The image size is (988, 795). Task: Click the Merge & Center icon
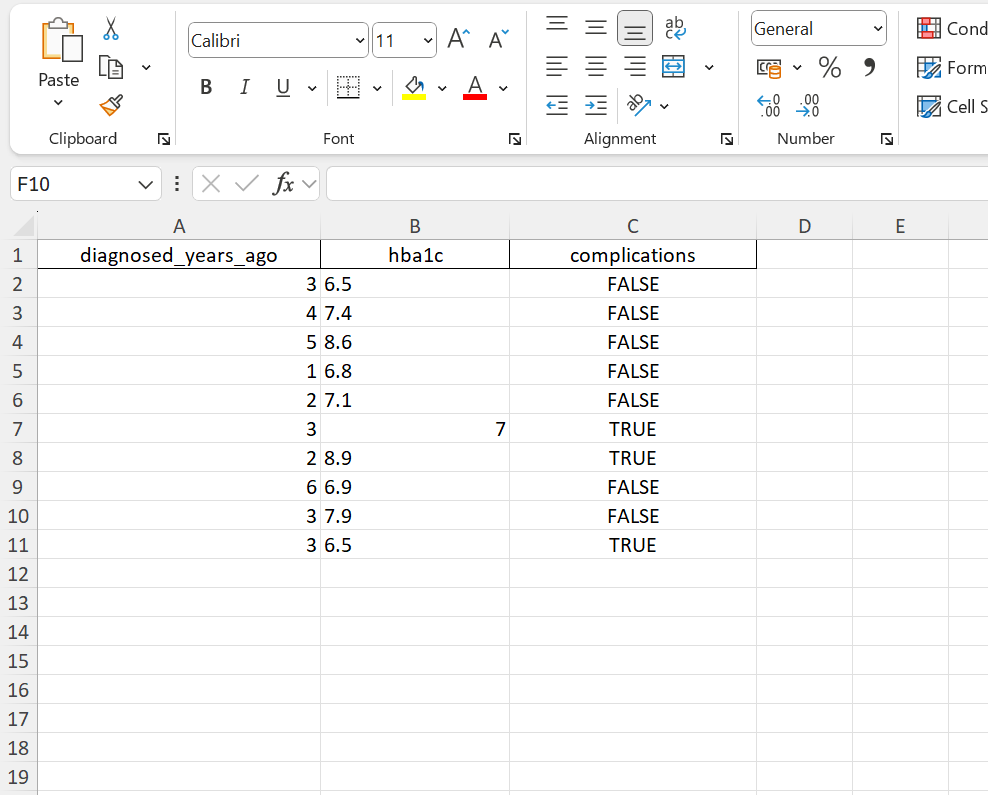pyautogui.click(x=674, y=66)
